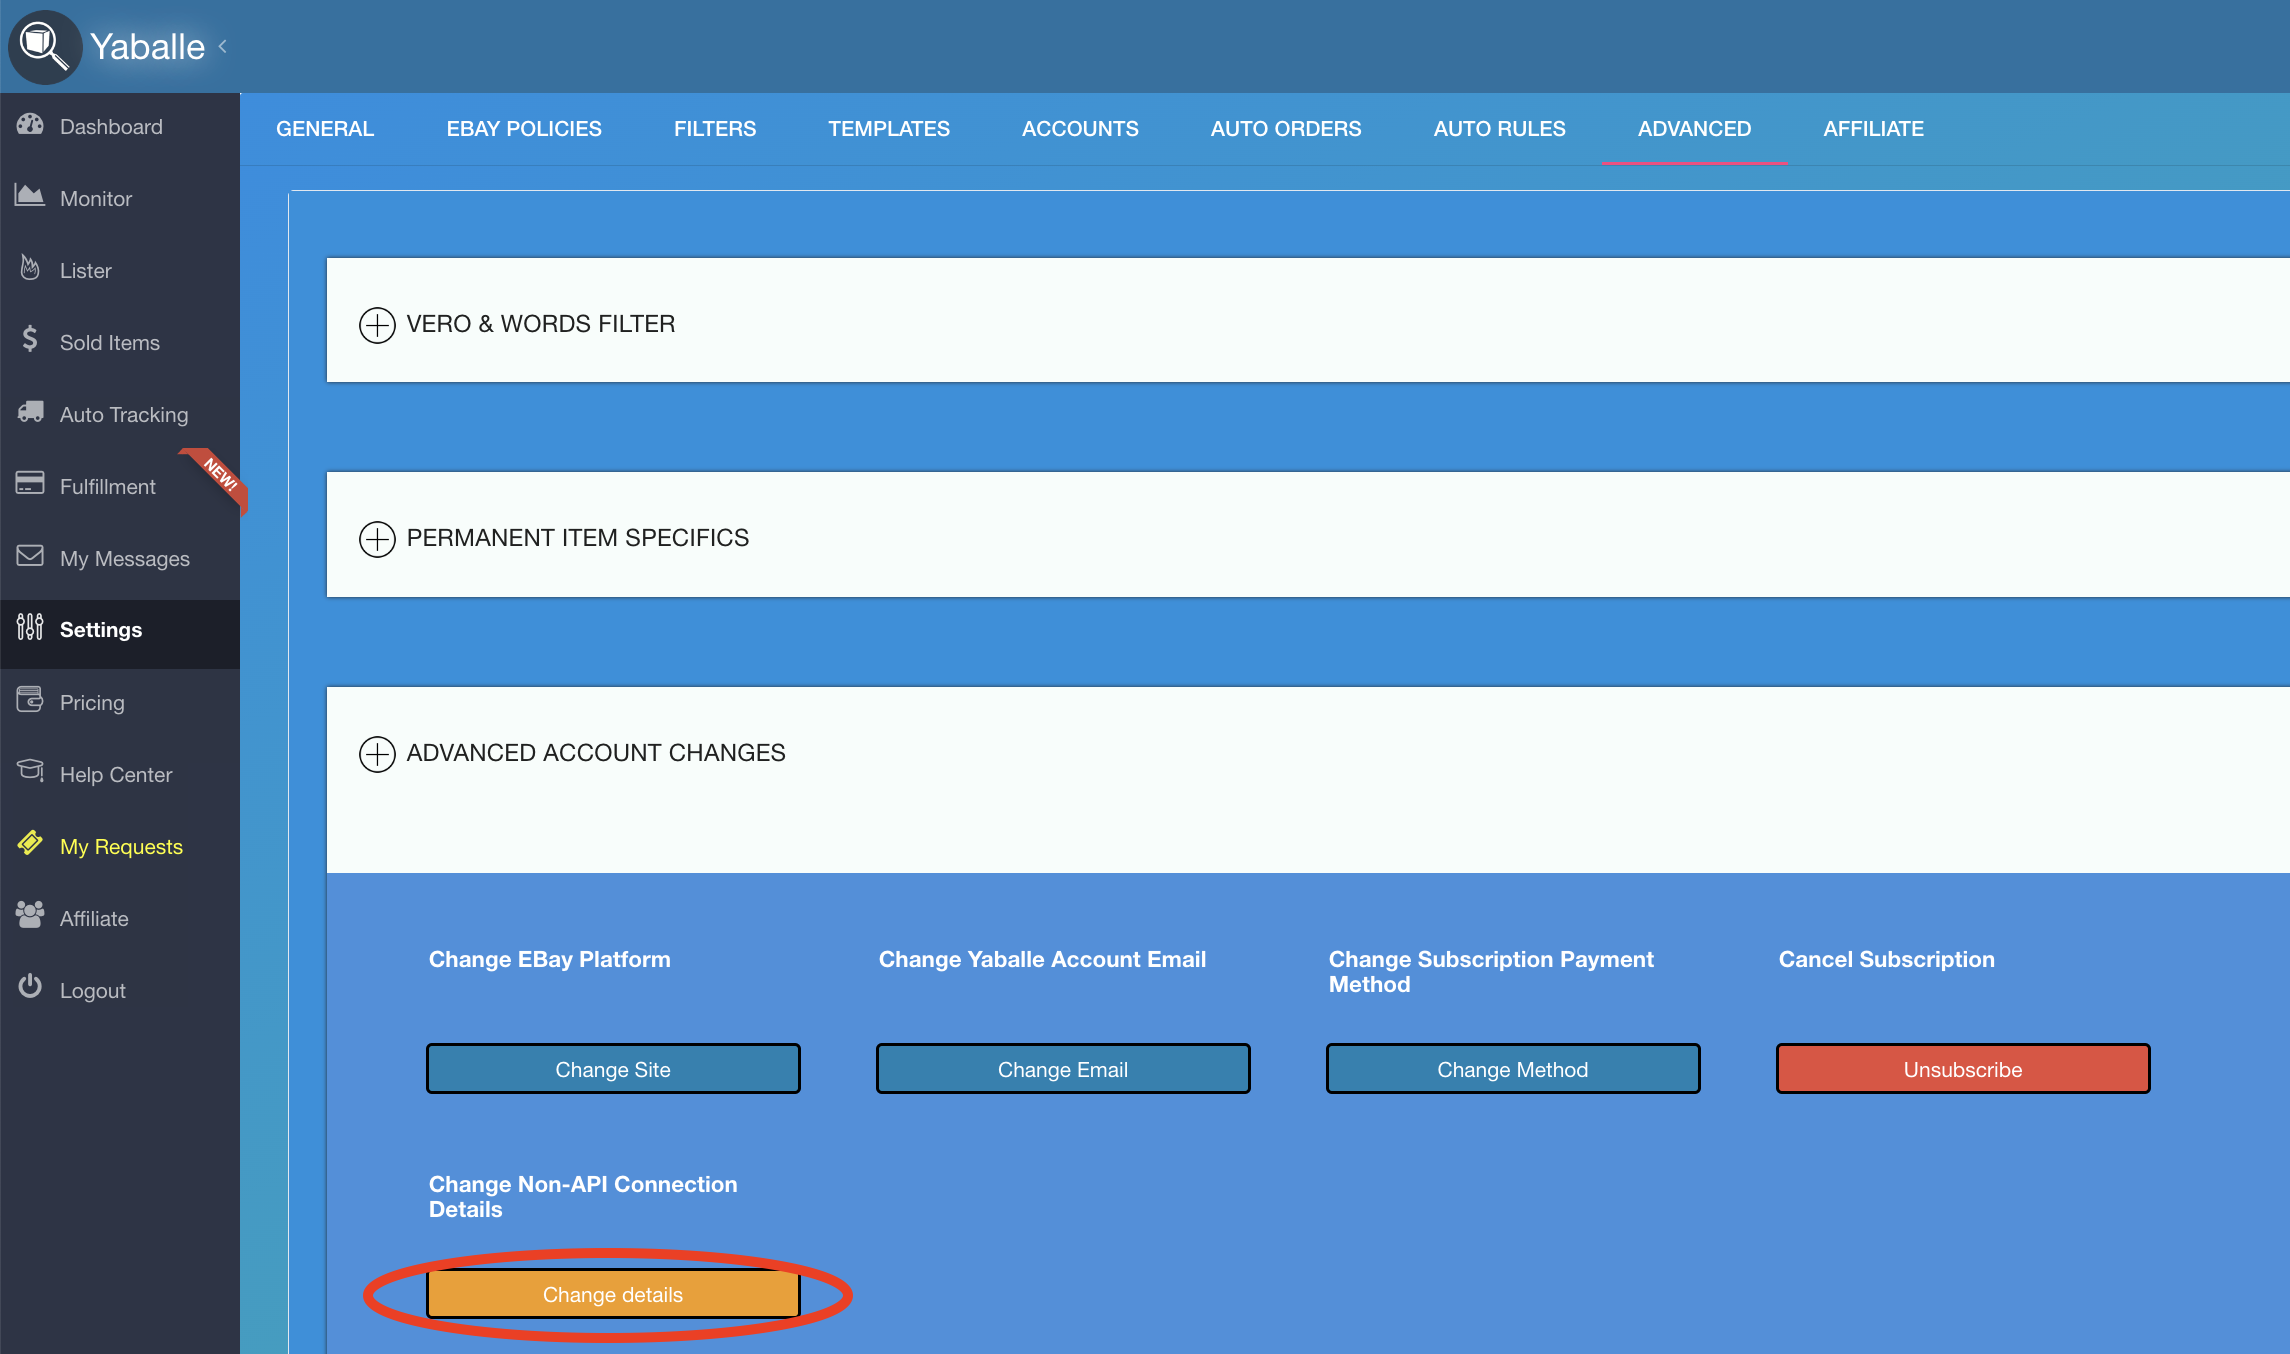Switch to the EBAY POLICIES tab
The width and height of the screenshot is (2290, 1354).
pyautogui.click(x=524, y=129)
